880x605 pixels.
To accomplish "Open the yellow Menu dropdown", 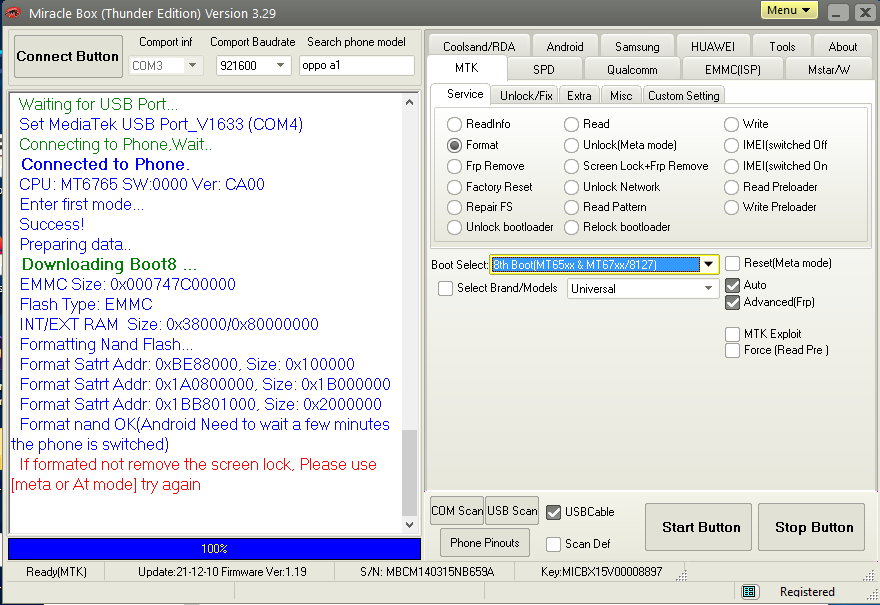I will 789,10.
